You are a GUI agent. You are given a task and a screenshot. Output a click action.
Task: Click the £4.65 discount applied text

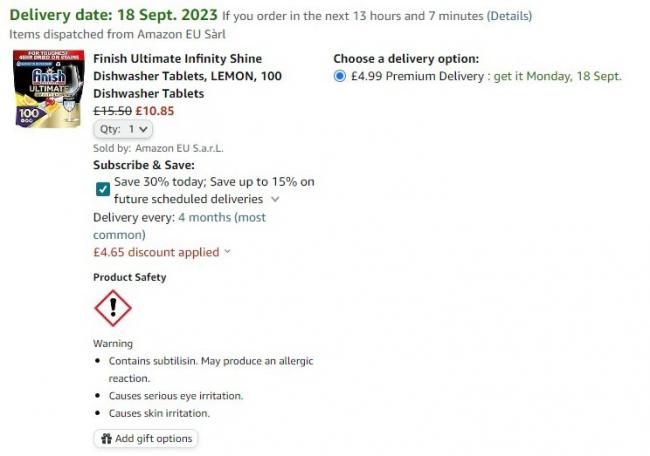pyautogui.click(x=156, y=252)
